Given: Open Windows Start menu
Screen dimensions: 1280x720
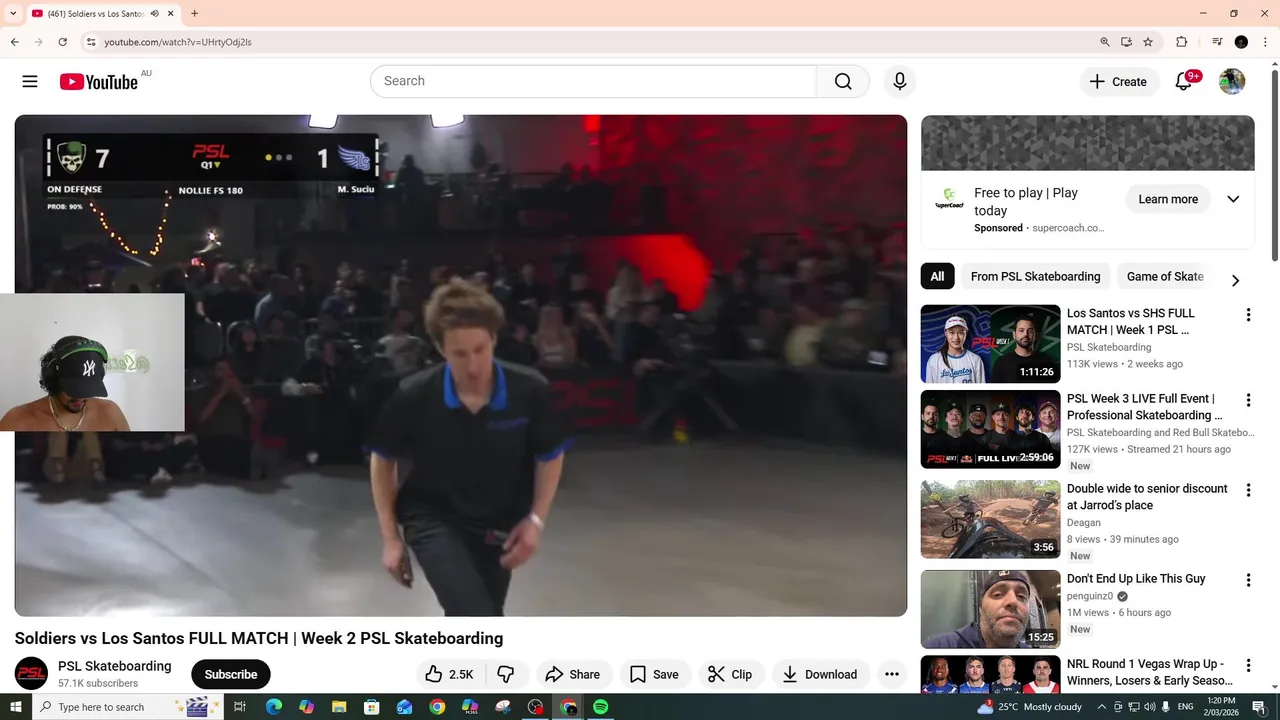Looking at the screenshot, I should click(x=16, y=707).
